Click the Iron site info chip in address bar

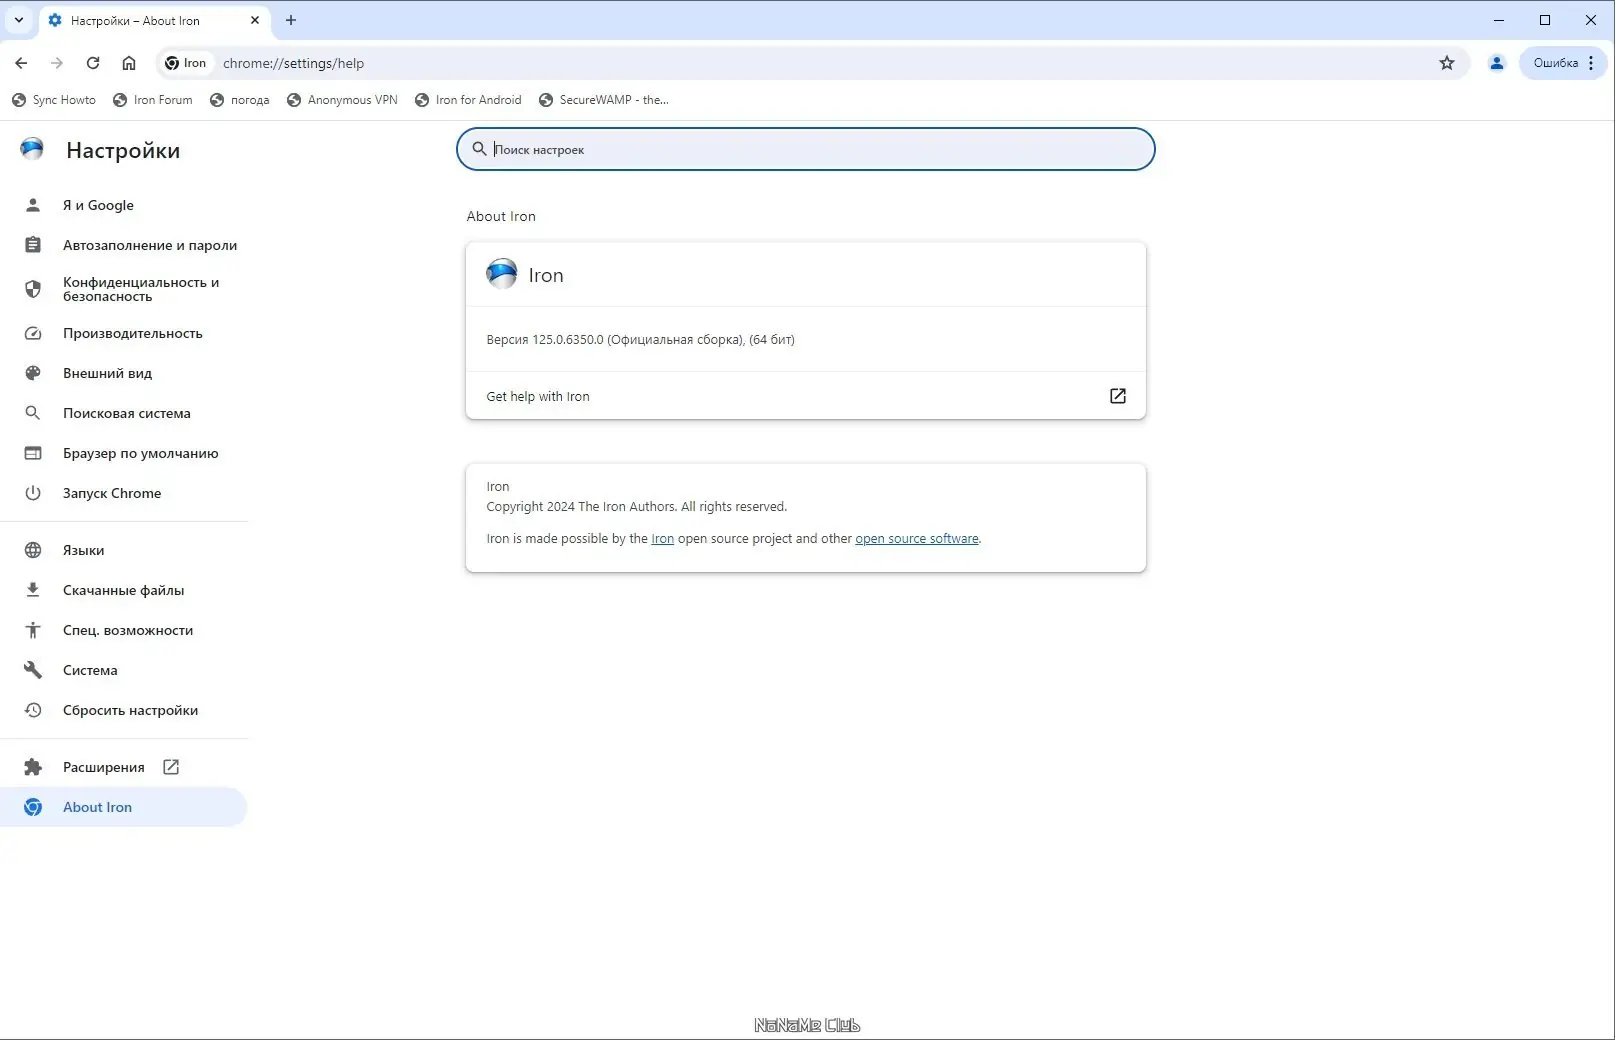click(x=186, y=63)
